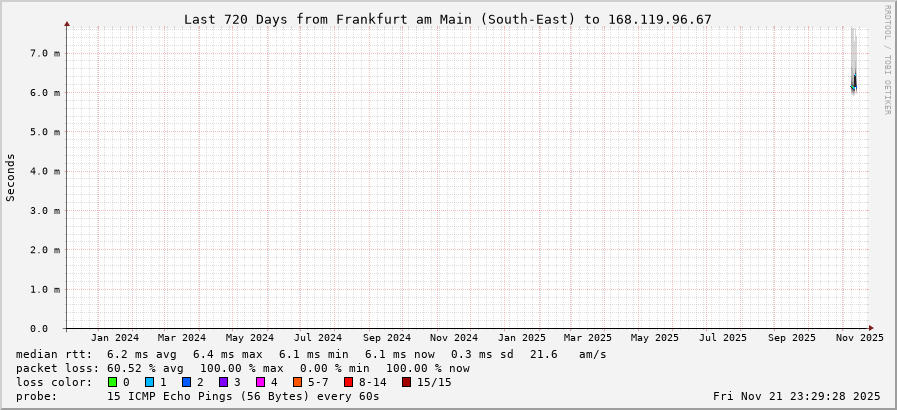897x410 pixels.
Task: Click the green loss color swatch for 0
Action: (112, 382)
